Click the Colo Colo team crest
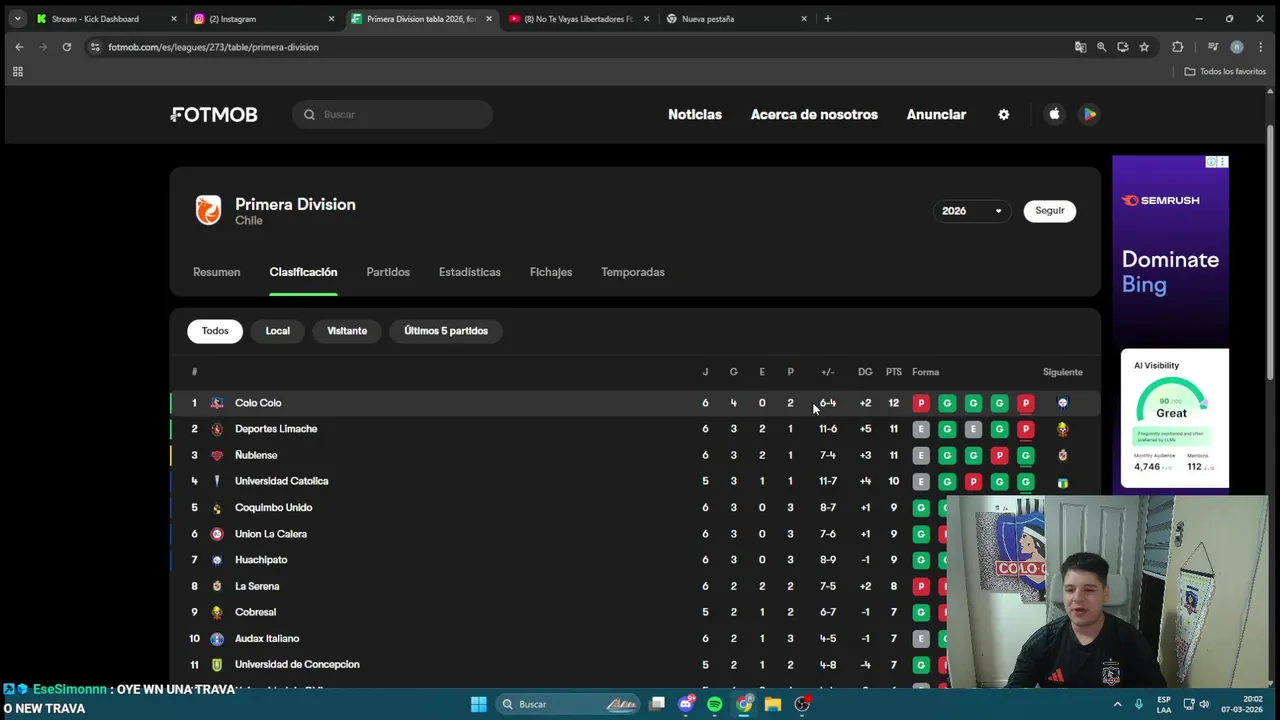The width and height of the screenshot is (1280, 720). pyautogui.click(x=217, y=403)
